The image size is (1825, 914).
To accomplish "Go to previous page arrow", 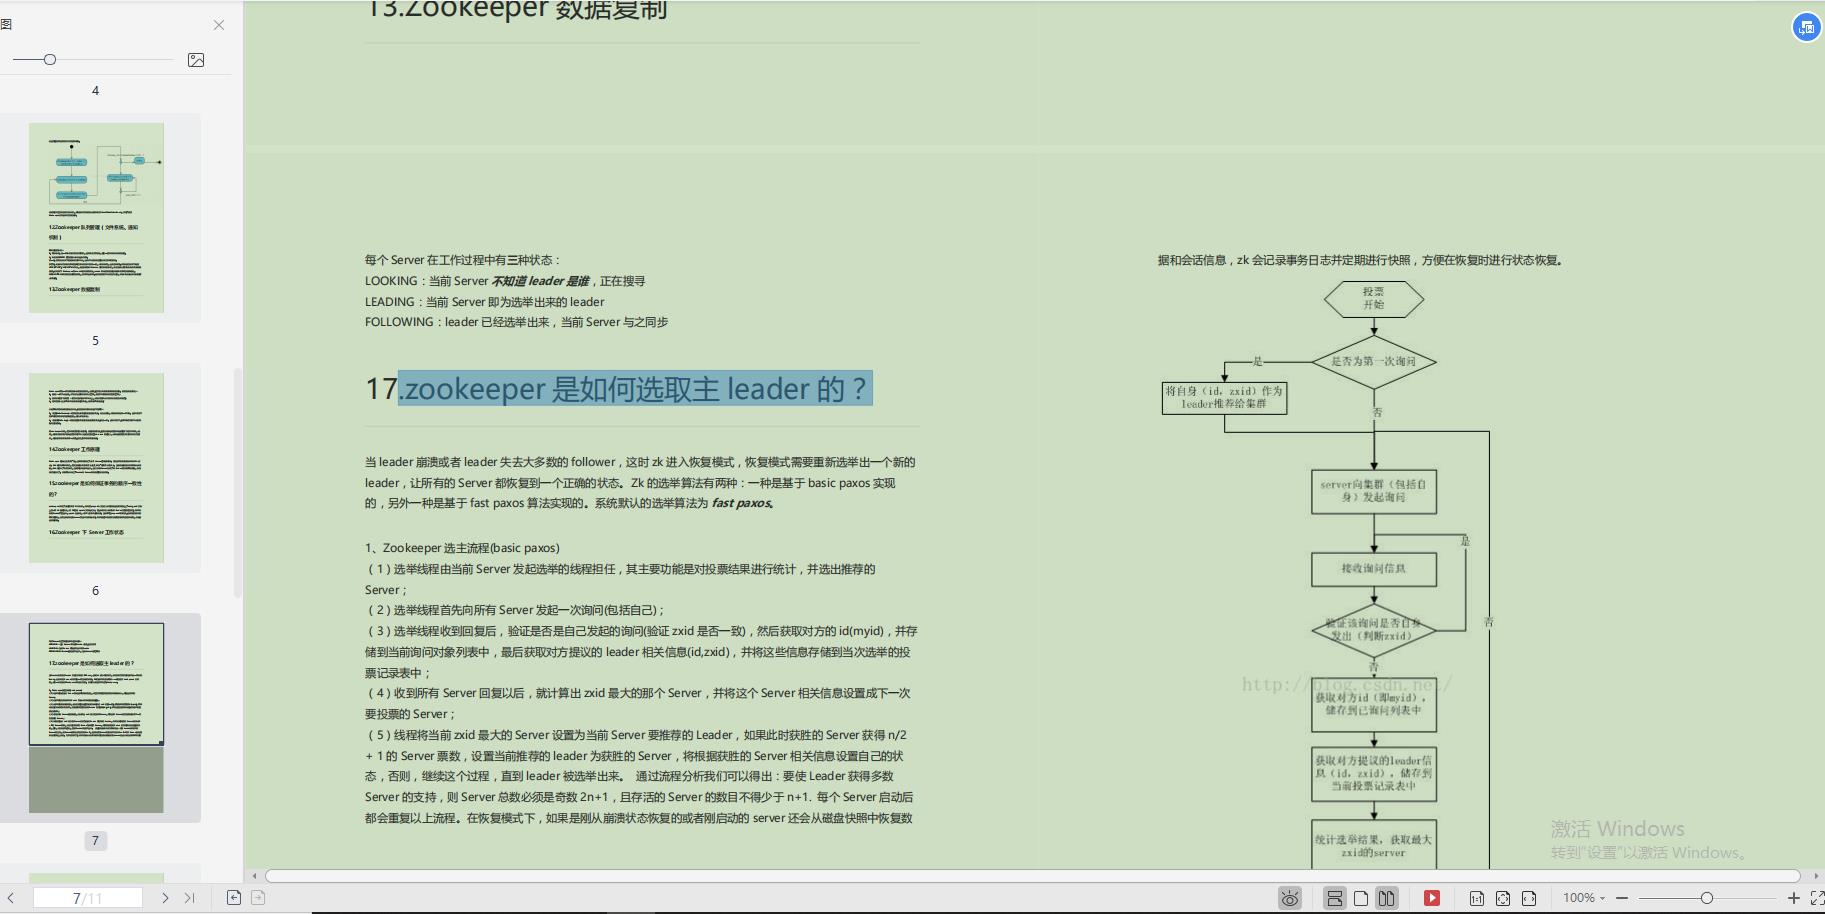I will tap(11, 898).
